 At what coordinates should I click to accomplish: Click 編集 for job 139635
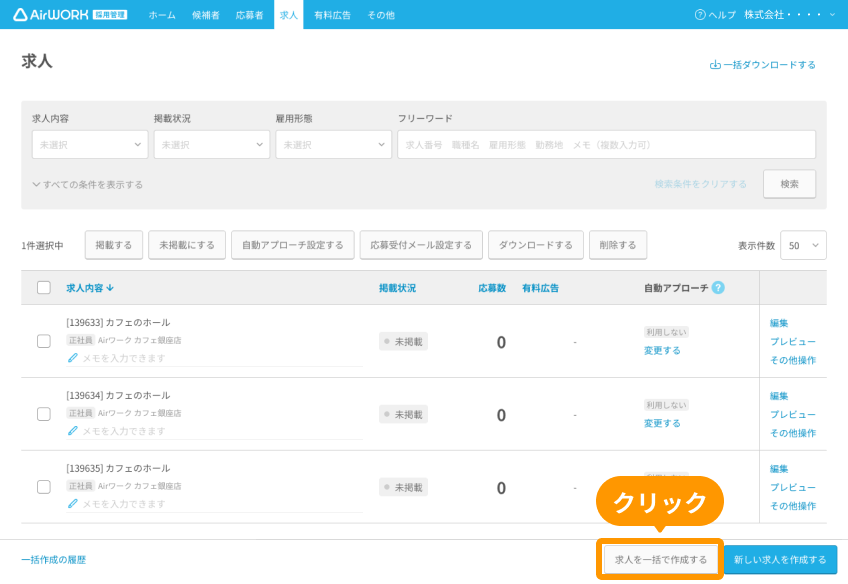(x=779, y=469)
